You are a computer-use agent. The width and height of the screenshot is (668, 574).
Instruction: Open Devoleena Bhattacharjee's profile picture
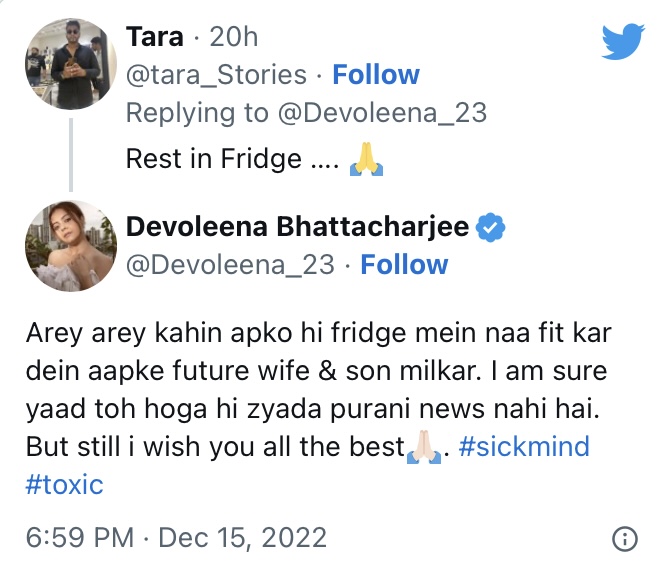pyautogui.click(x=69, y=246)
